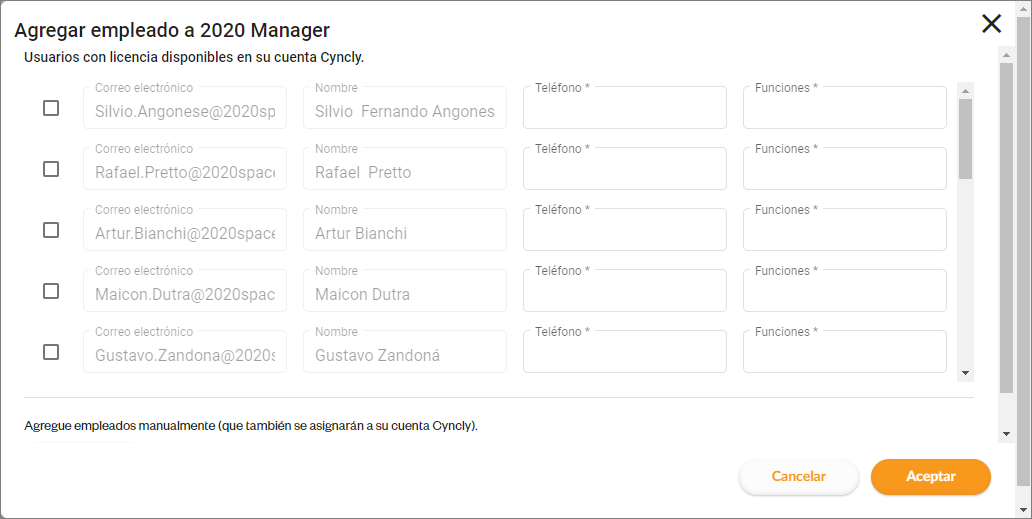Click the Teléfono field in Maicon Dutra's row
This screenshot has height=519, width=1032.
point(624,291)
